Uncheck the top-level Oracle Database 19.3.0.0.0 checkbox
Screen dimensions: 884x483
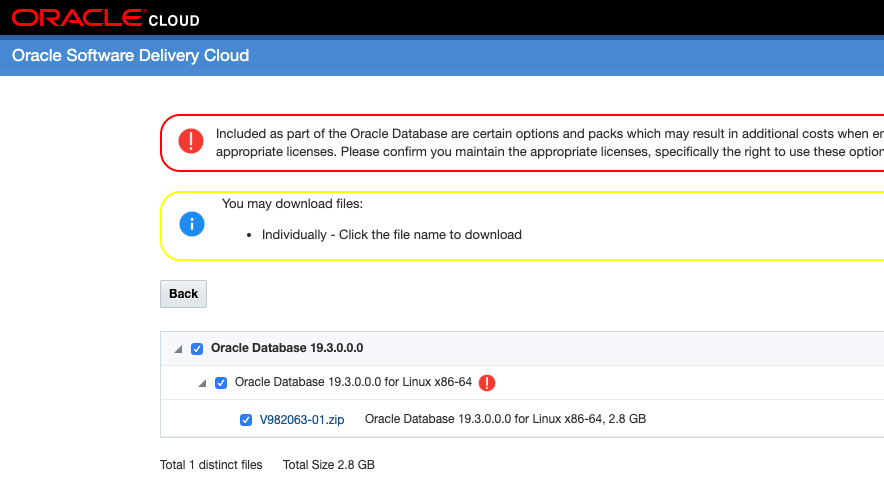tap(197, 349)
